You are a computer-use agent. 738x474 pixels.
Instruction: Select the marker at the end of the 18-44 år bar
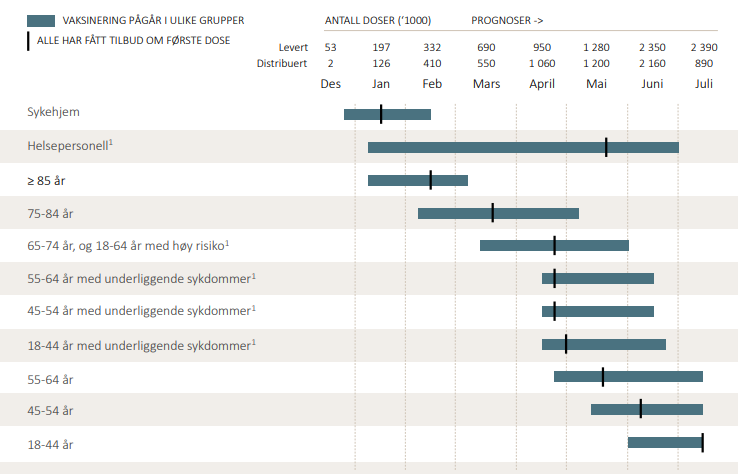[702, 442]
